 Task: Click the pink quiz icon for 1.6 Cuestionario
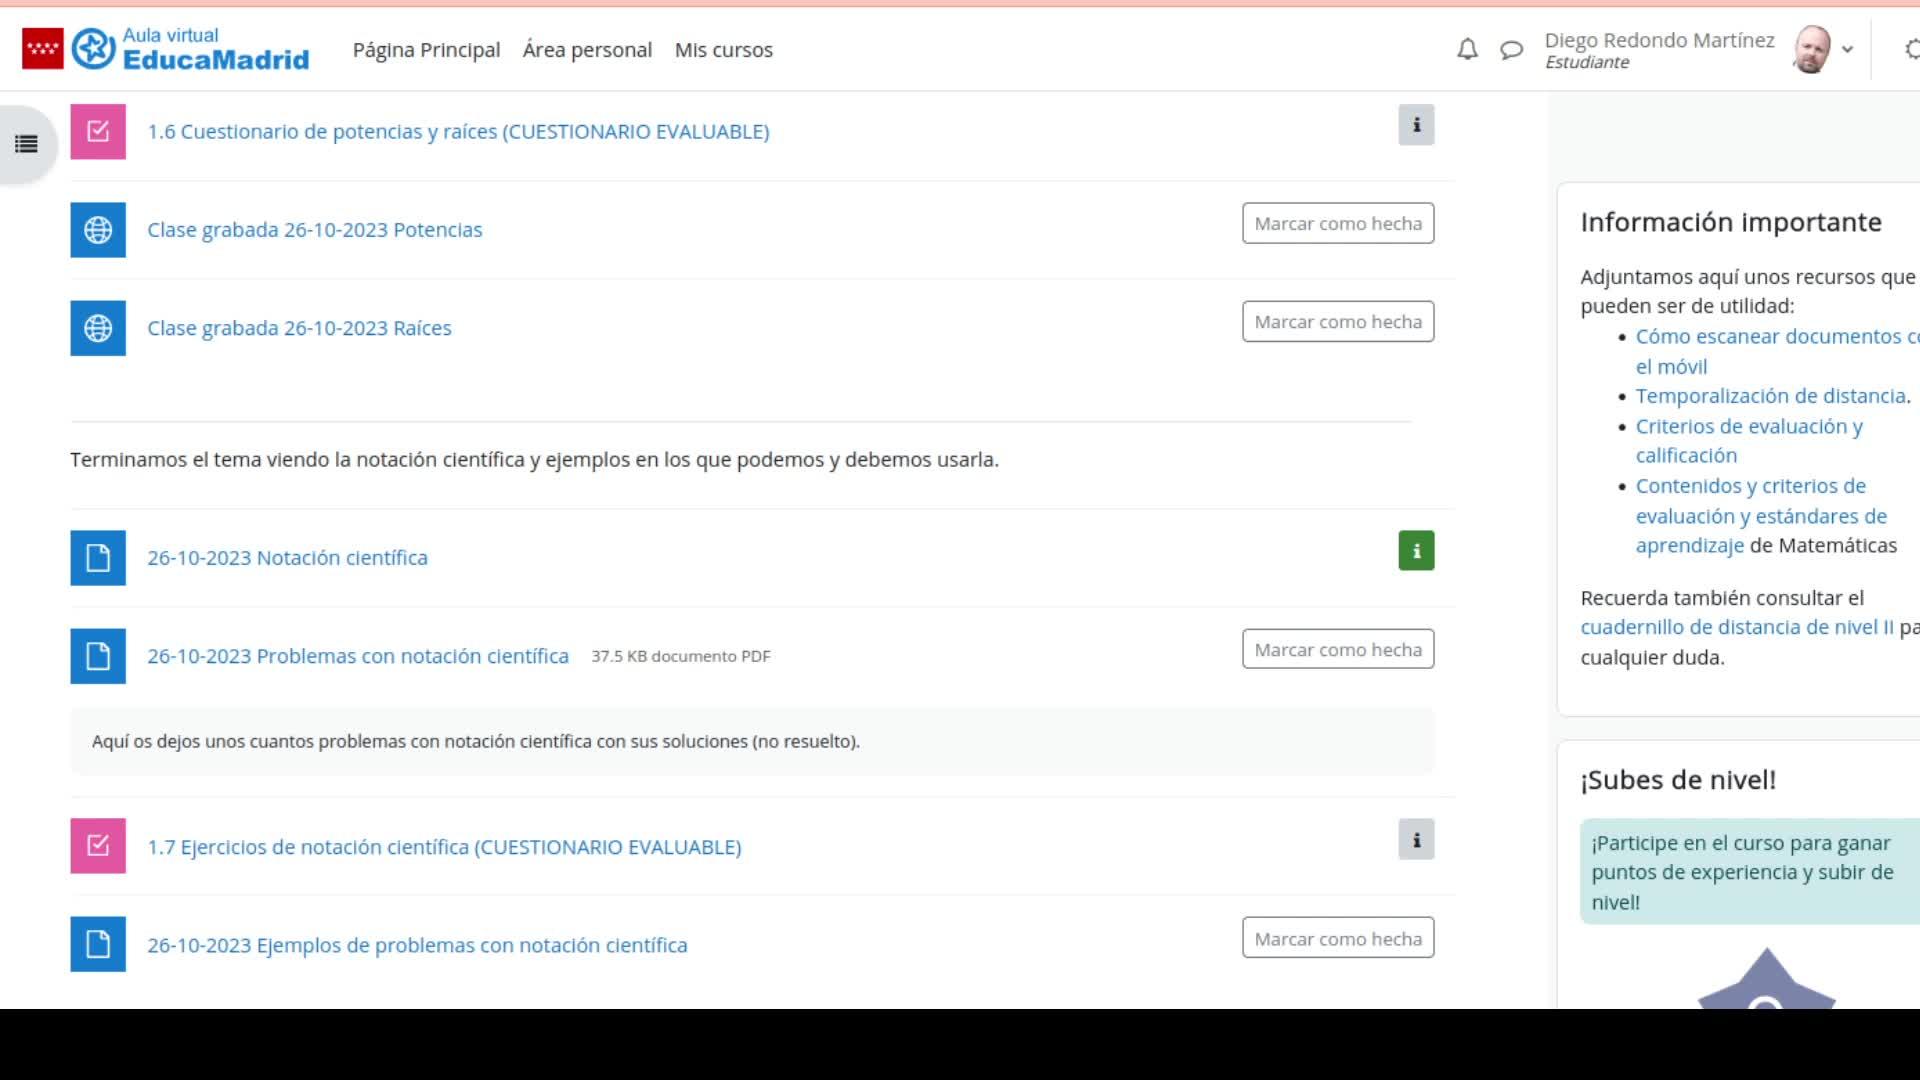[x=98, y=132]
